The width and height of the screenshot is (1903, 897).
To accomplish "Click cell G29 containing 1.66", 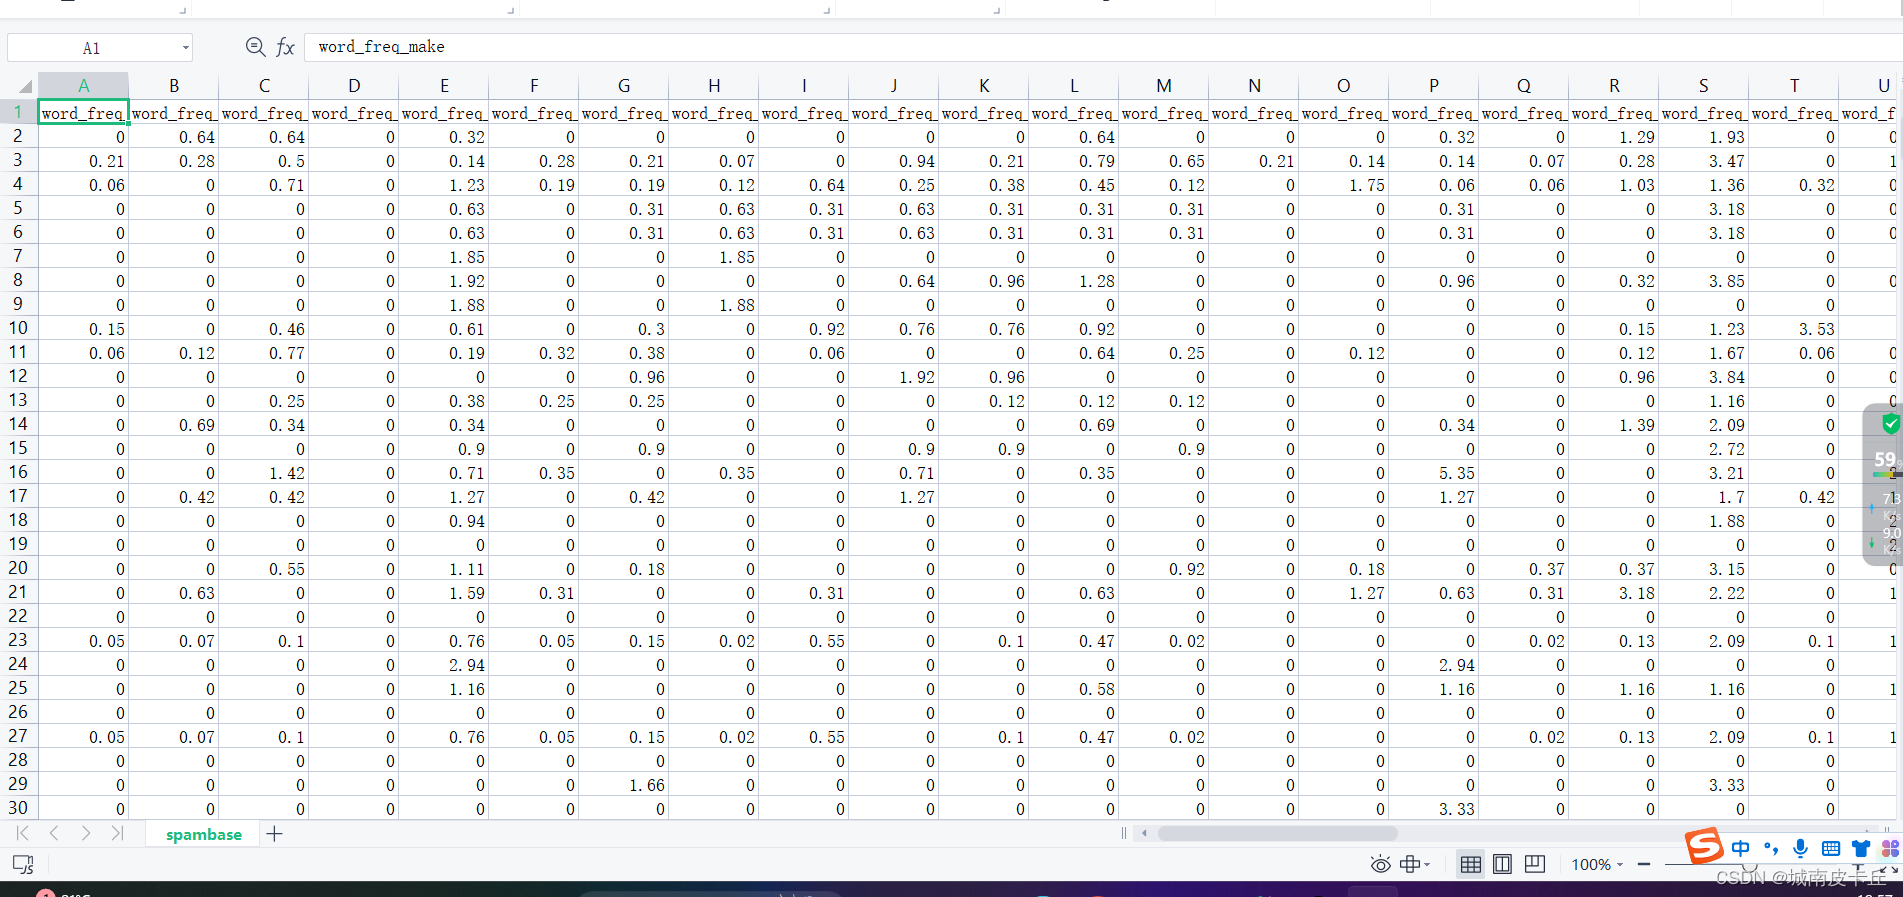I will (x=624, y=785).
